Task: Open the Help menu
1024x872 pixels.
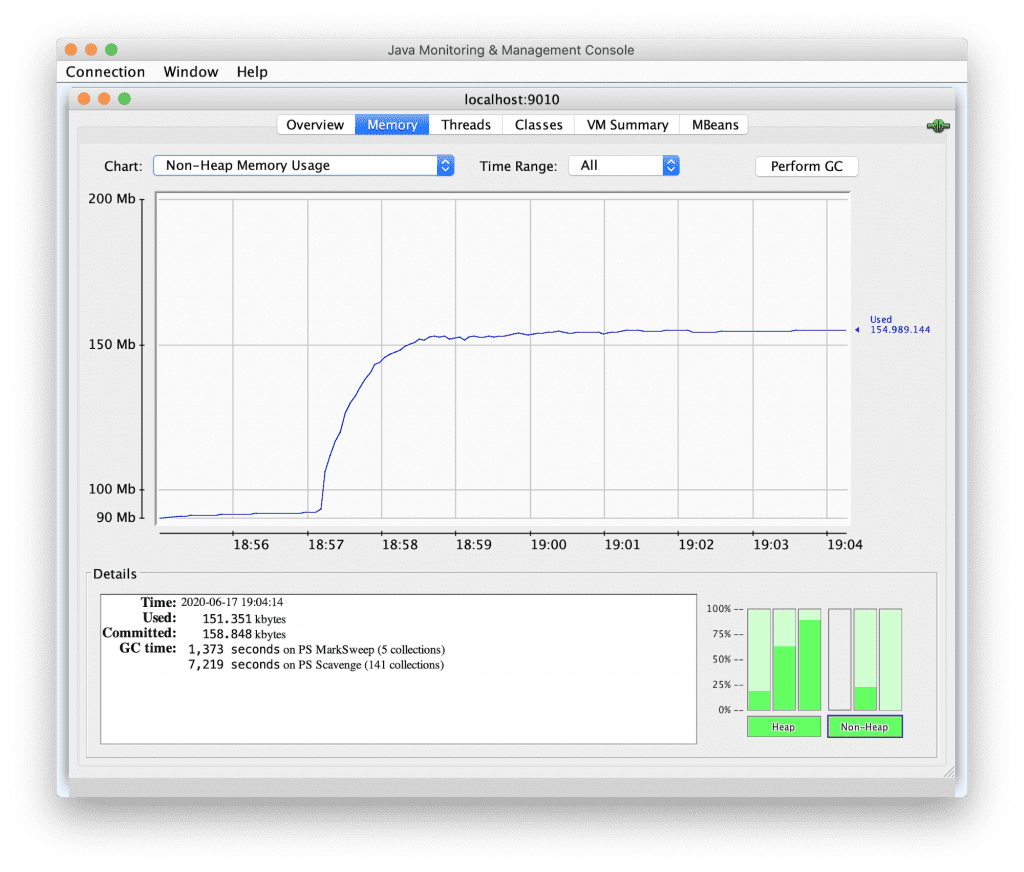Action: pos(252,72)
